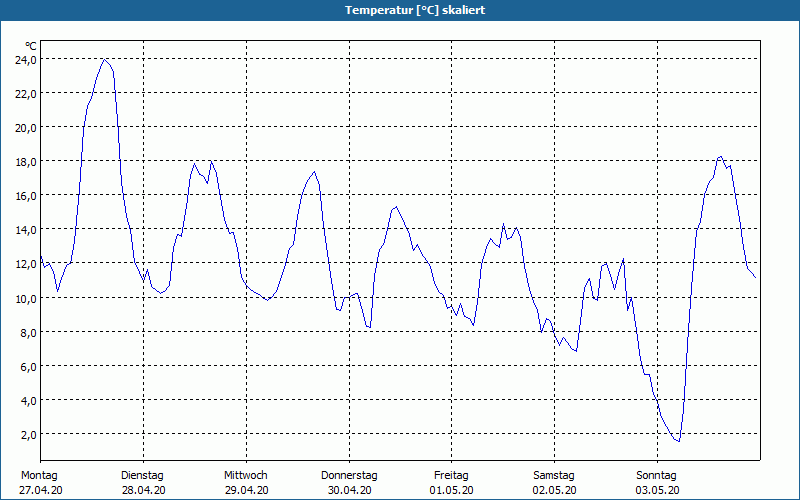Viewport: 800px width, 500px height.
Task: Click the curve's lowest point near 1.5 °C
Action: 679,441
